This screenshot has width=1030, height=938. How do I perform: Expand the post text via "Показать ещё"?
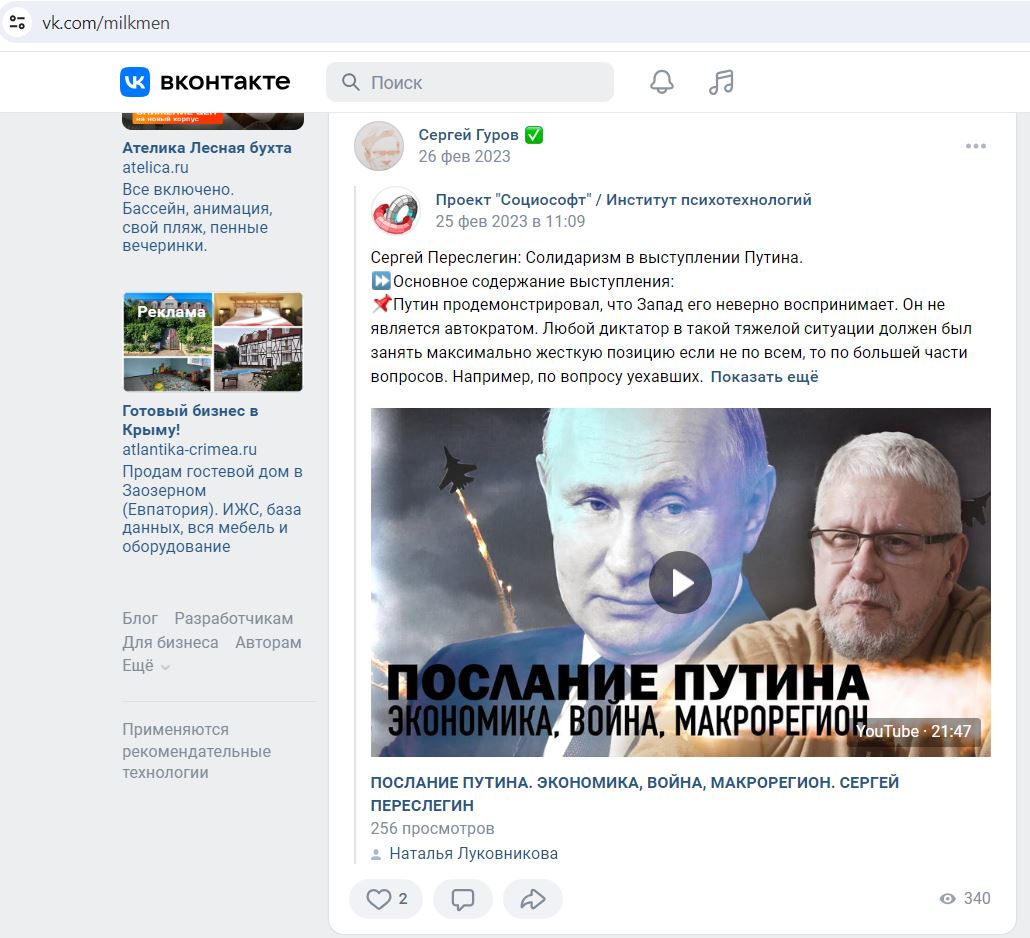click(764, 377)
